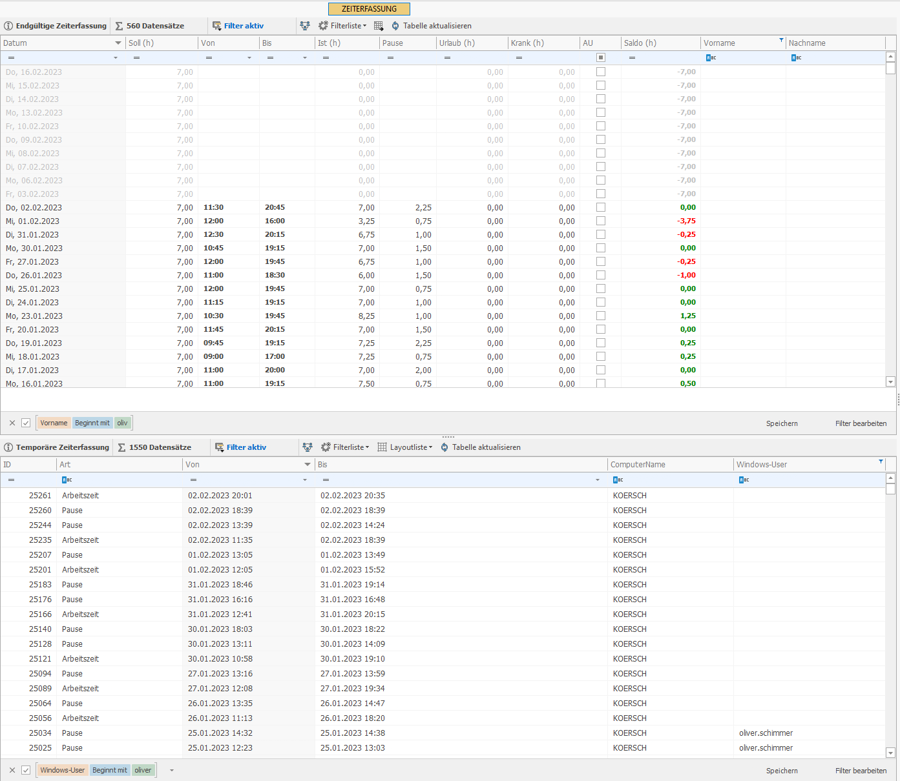The height and width of the screenshot is (781, 900).
Task: Click Tabelle aktualisieren in upper toolbar
Action: click(437, 26)
